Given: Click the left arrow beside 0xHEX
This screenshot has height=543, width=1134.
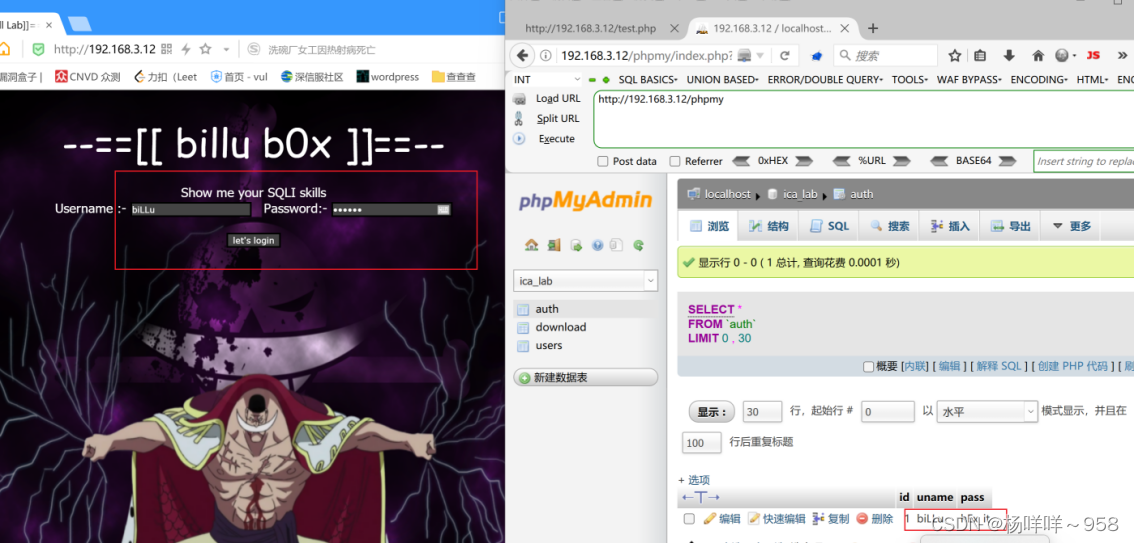Looking at the screenshot, I should [x=741, y=161].
